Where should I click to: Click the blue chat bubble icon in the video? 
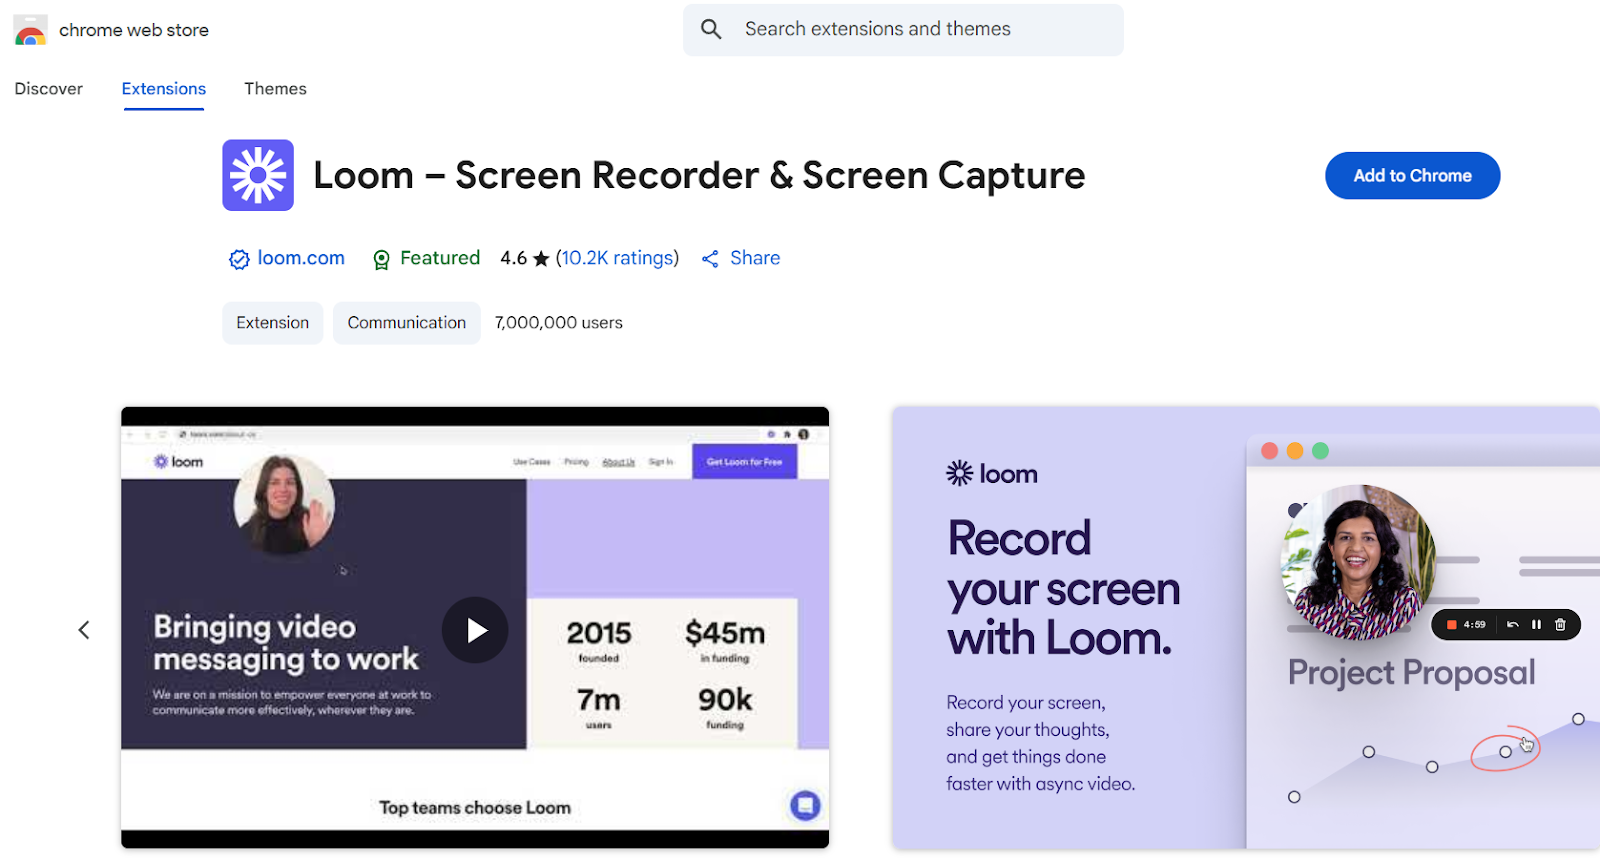(805, 805)
